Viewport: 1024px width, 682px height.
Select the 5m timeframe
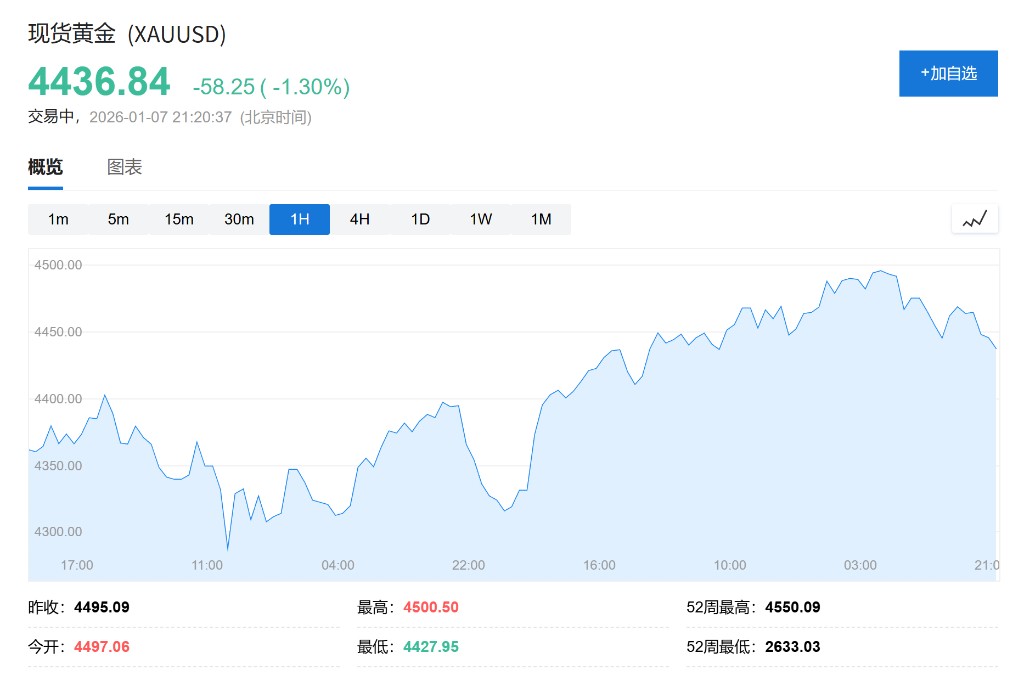pyautogui.click(x=118, y=219)
